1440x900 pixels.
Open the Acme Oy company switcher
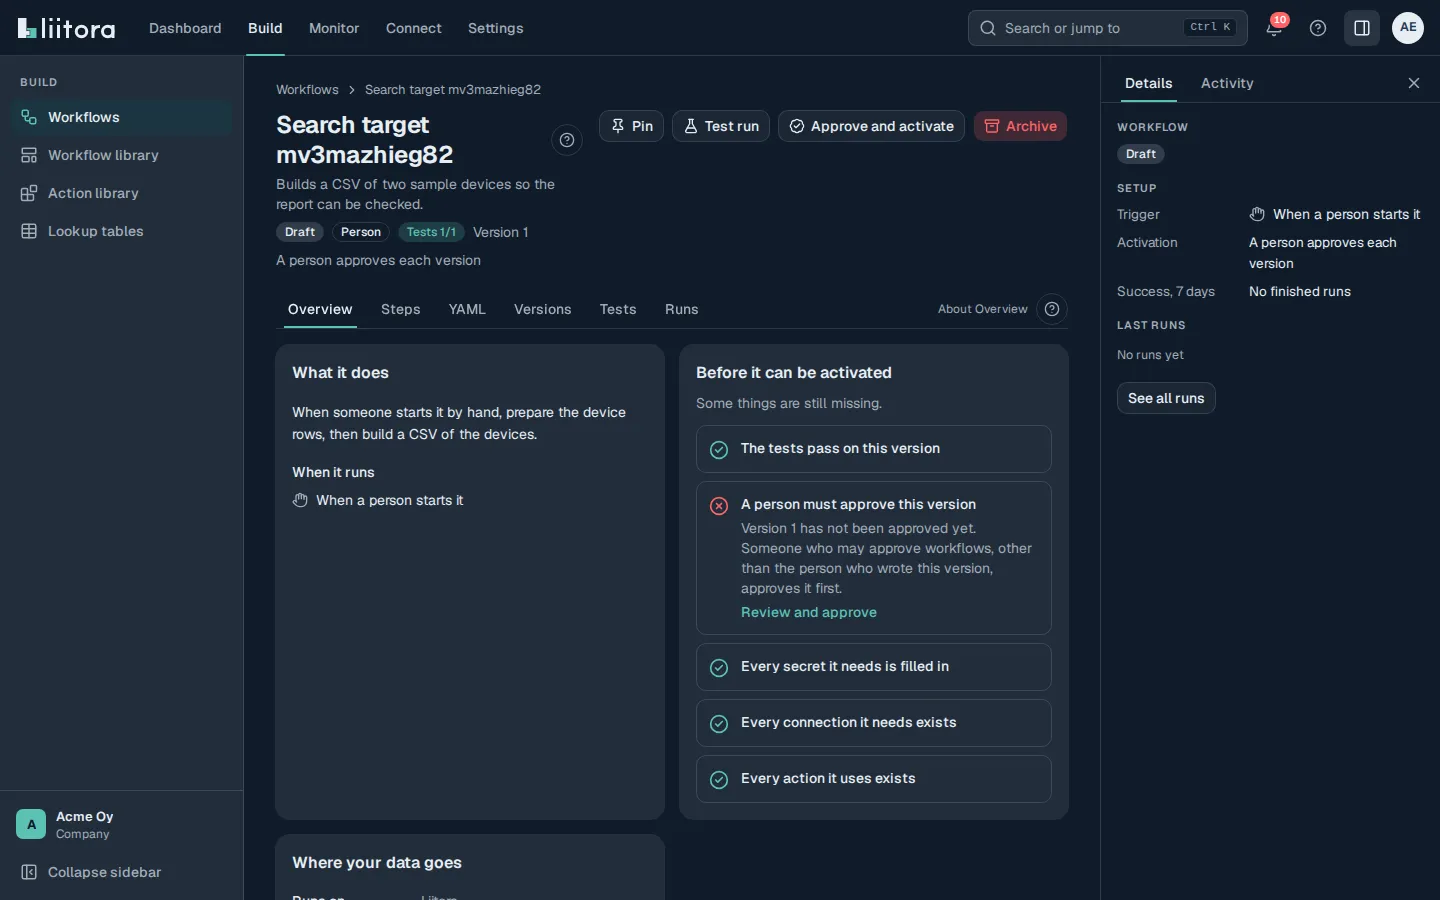(x=121, y=824)
